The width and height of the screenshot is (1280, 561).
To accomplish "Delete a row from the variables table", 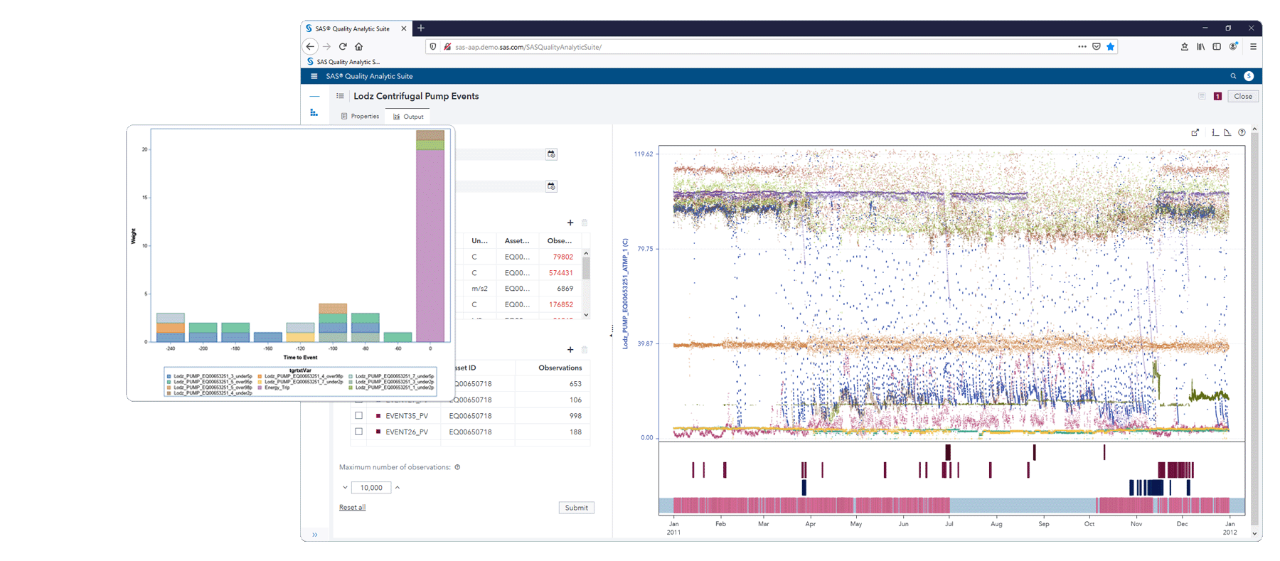I will click(585, 223).
